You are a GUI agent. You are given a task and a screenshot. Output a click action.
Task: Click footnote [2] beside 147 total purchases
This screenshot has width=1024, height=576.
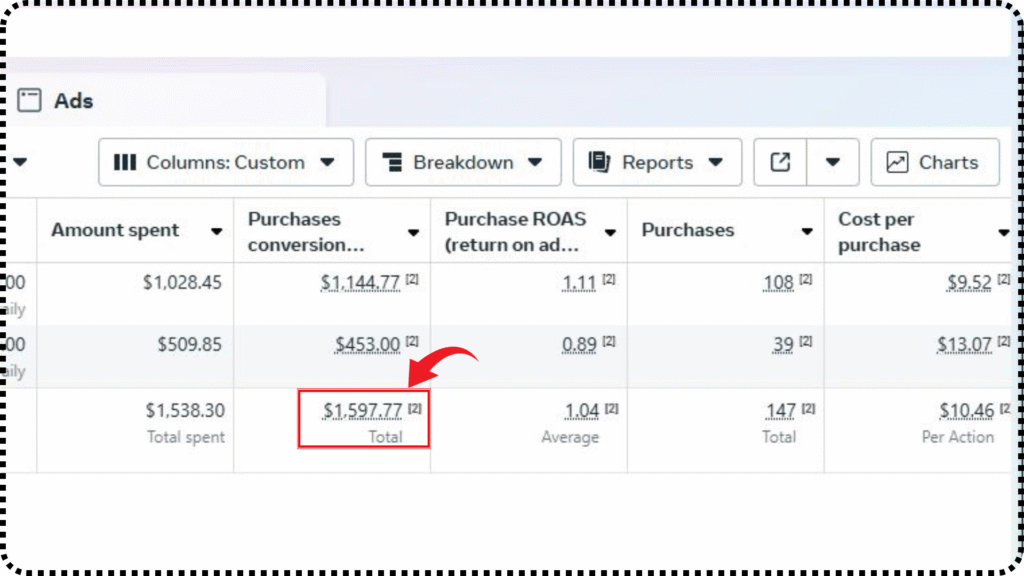coord(806,408)
